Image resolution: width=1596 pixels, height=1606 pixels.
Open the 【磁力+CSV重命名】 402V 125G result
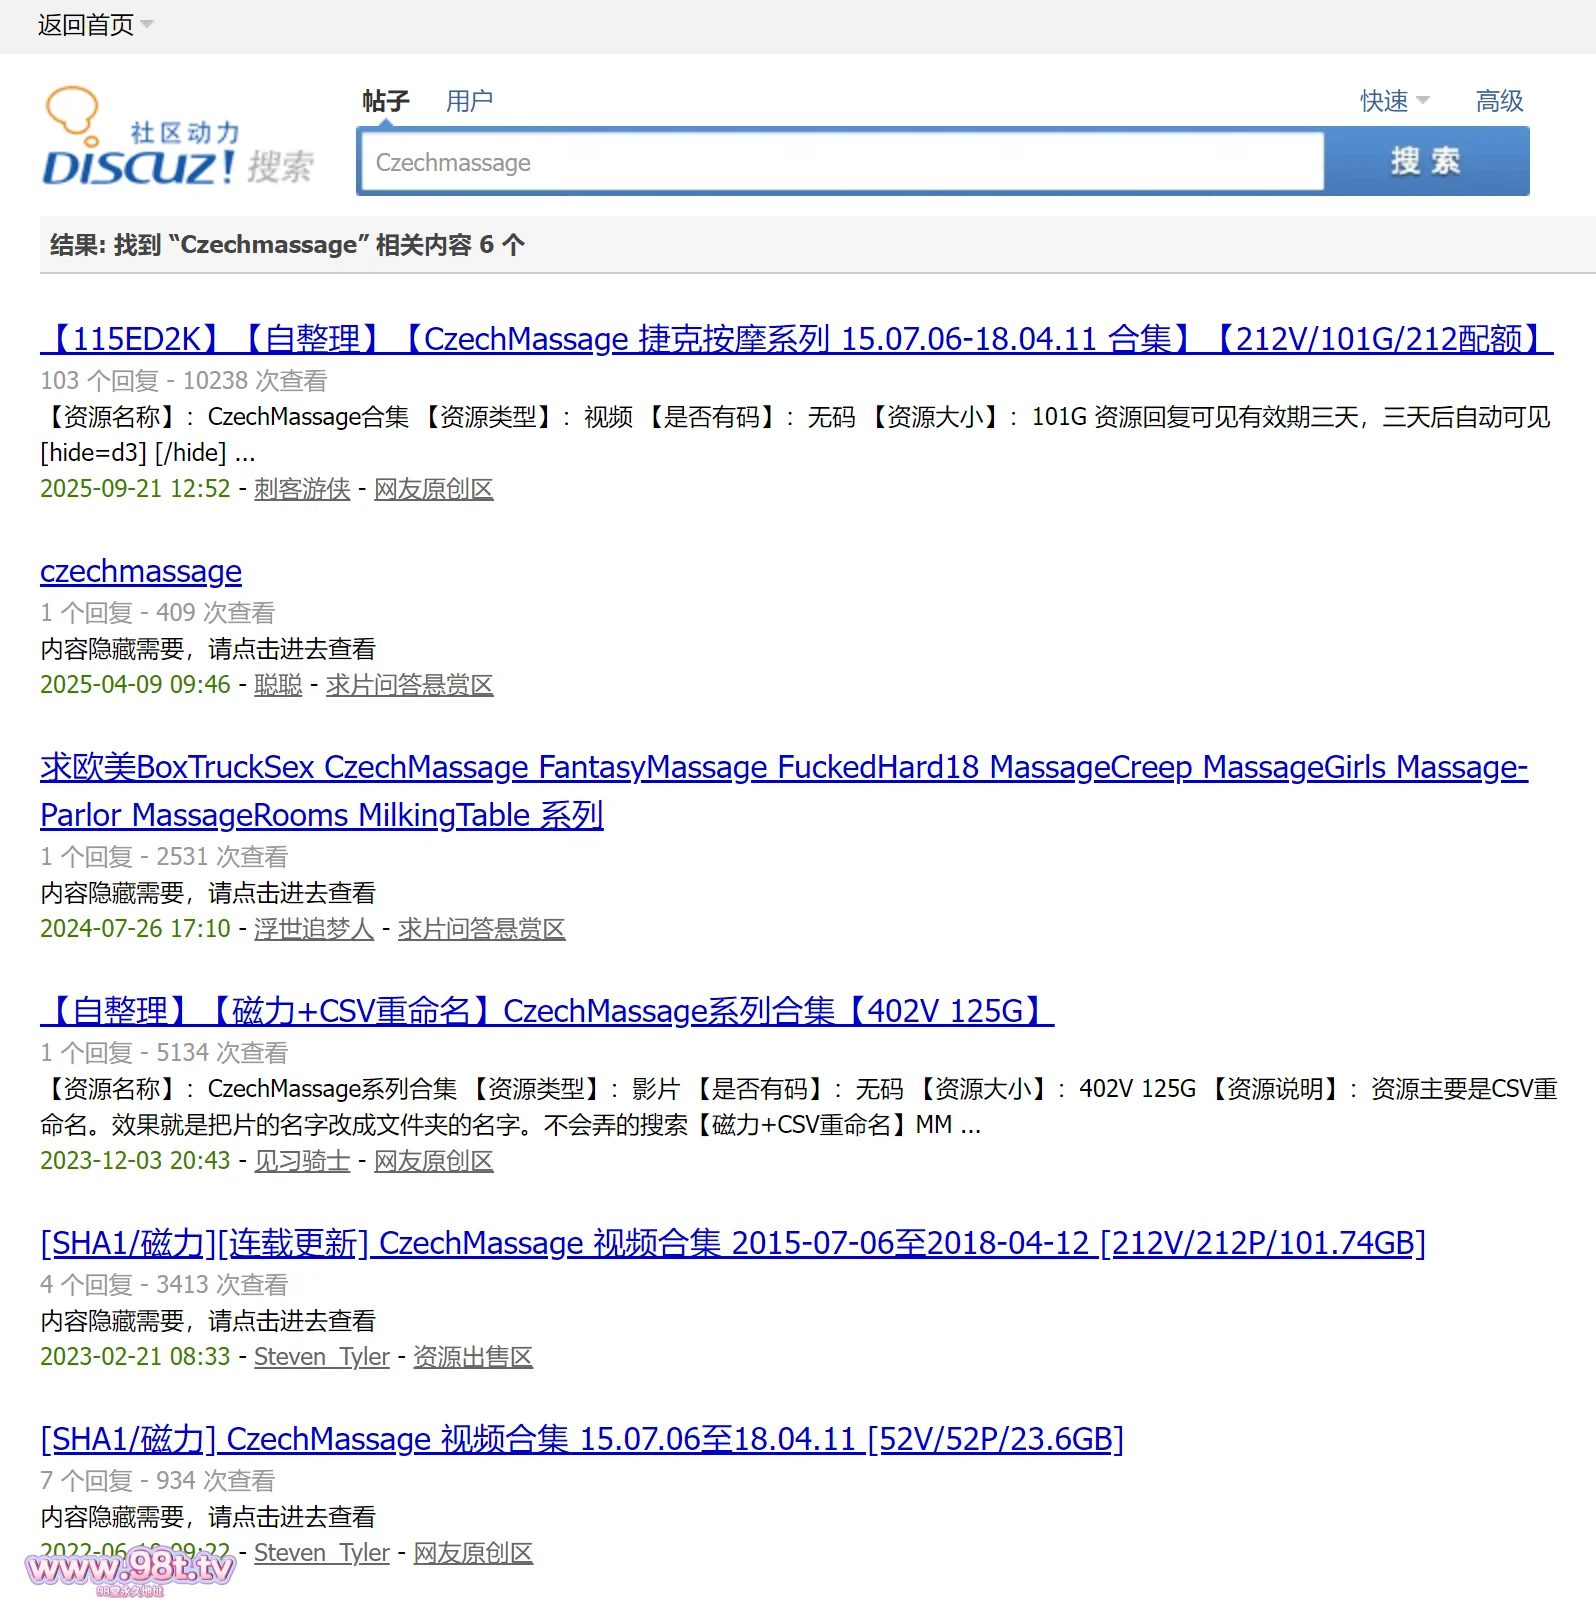(547, 1011)
